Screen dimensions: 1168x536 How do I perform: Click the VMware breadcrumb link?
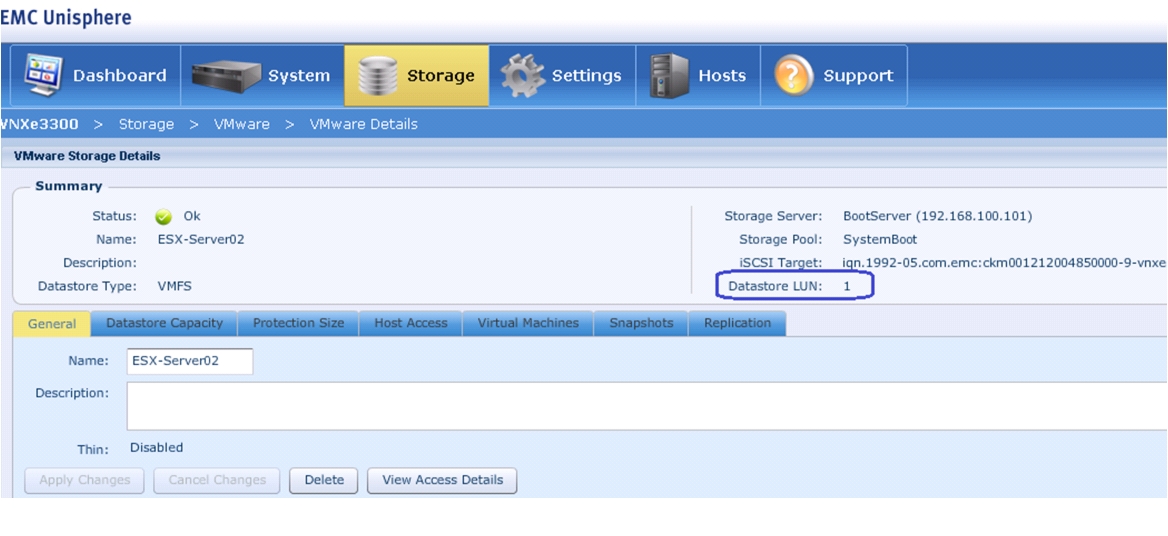241,124
